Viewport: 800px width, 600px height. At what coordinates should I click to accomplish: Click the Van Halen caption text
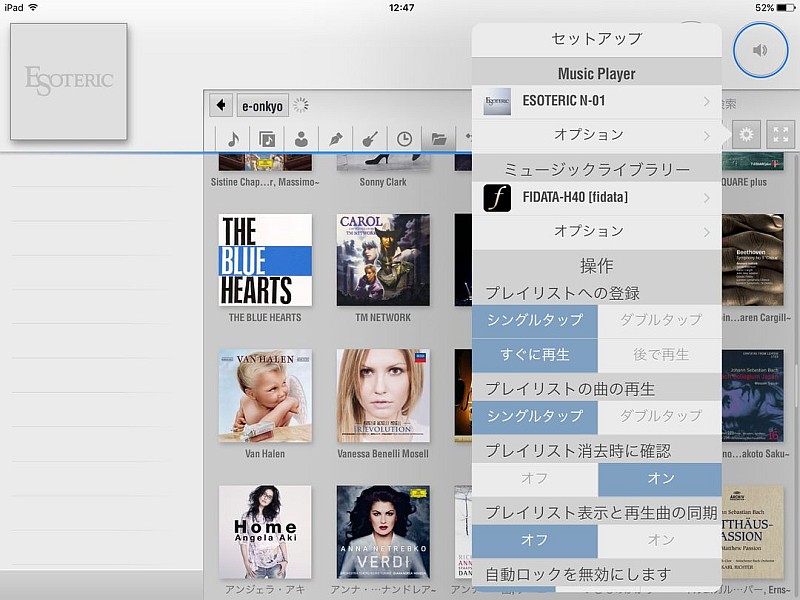265,454
